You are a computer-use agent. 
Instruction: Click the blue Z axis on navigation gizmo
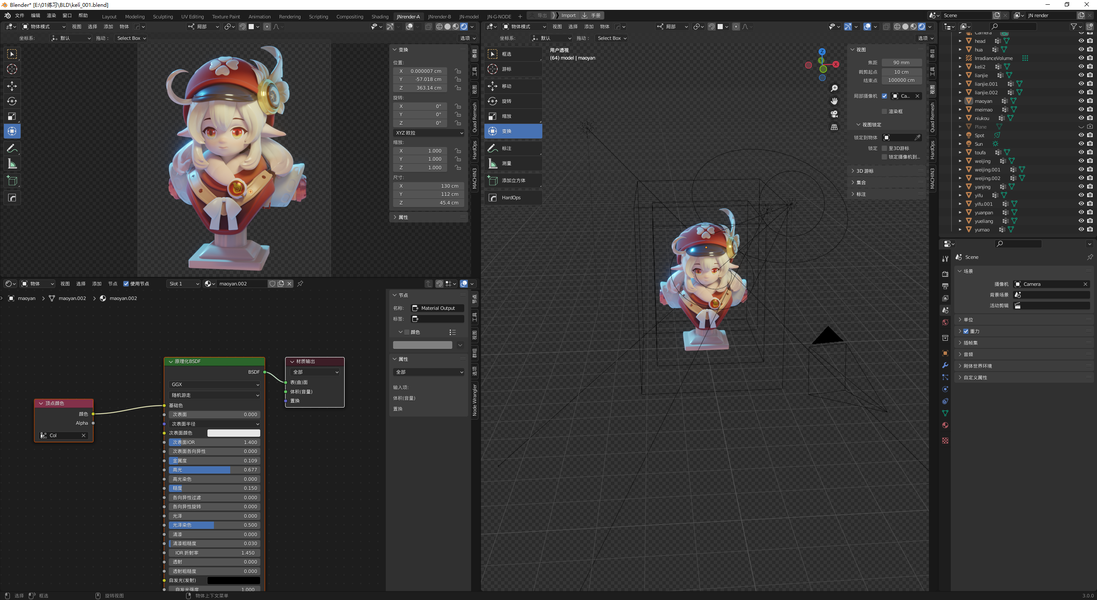pos(822,52)
